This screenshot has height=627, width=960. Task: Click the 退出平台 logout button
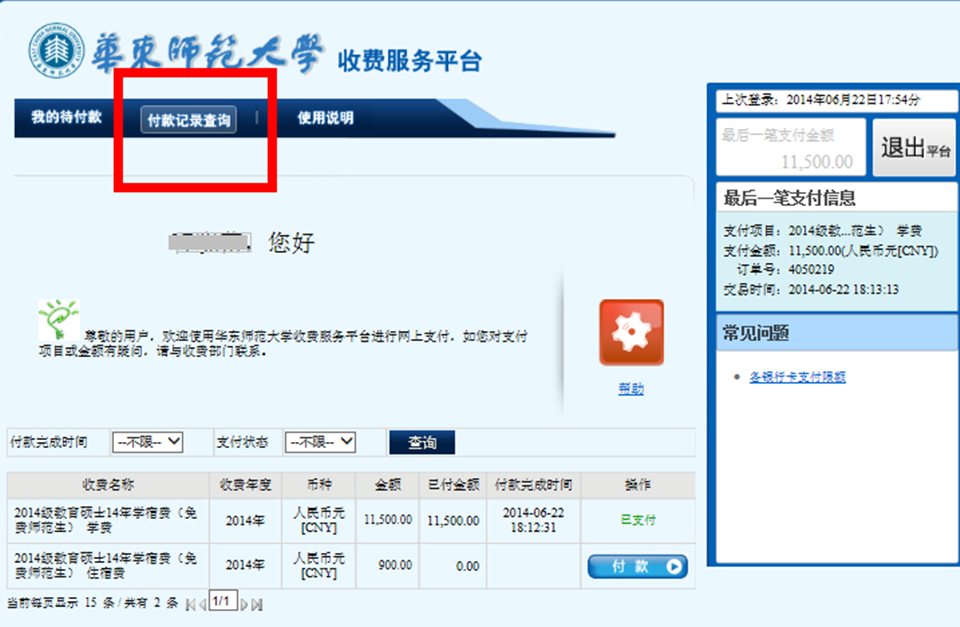click(x=915, y=148)
